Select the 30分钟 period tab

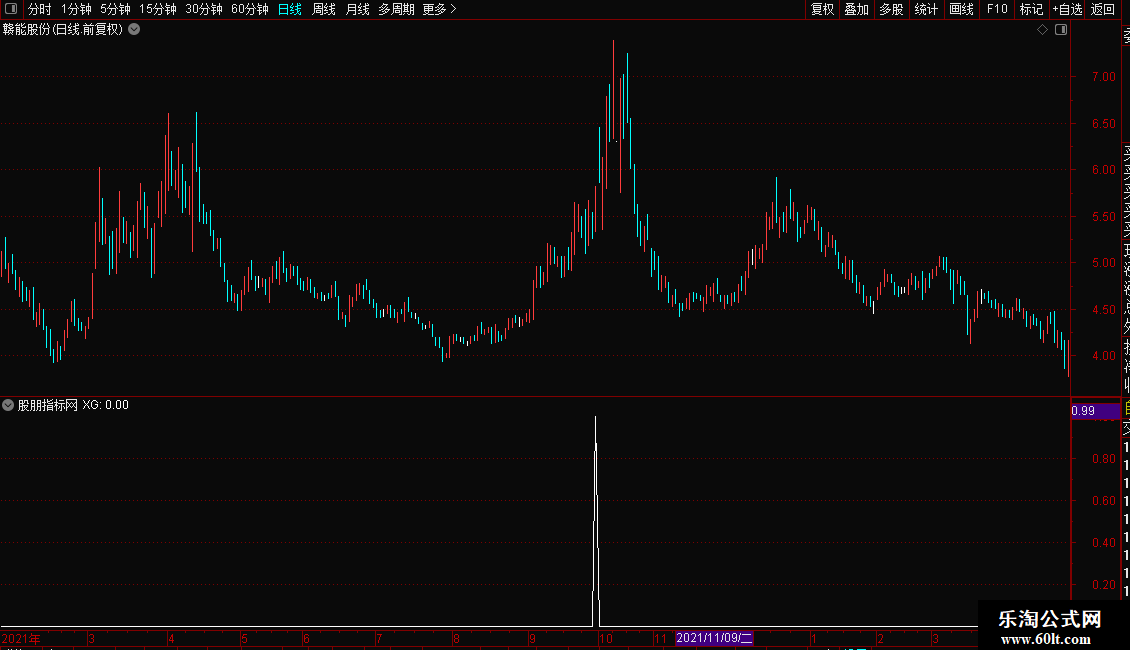[204, 9]
